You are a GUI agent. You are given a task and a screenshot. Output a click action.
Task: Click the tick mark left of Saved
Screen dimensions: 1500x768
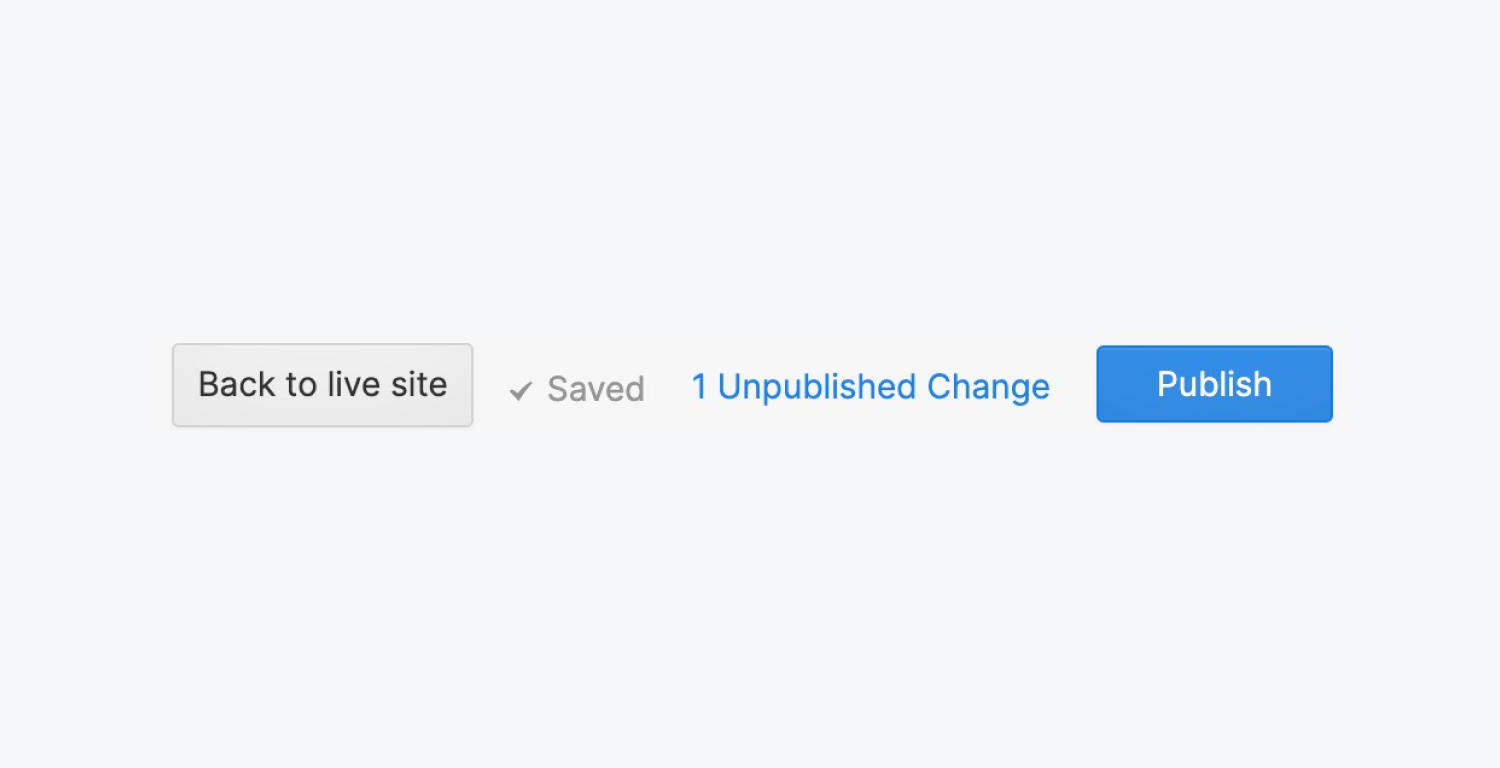520,391
